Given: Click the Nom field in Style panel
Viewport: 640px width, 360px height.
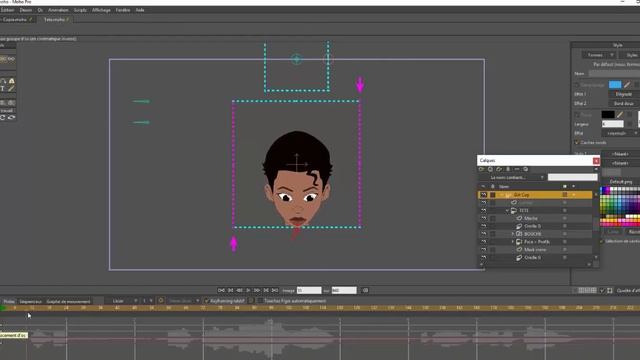Looking at the screenshot, I should 614,73.
